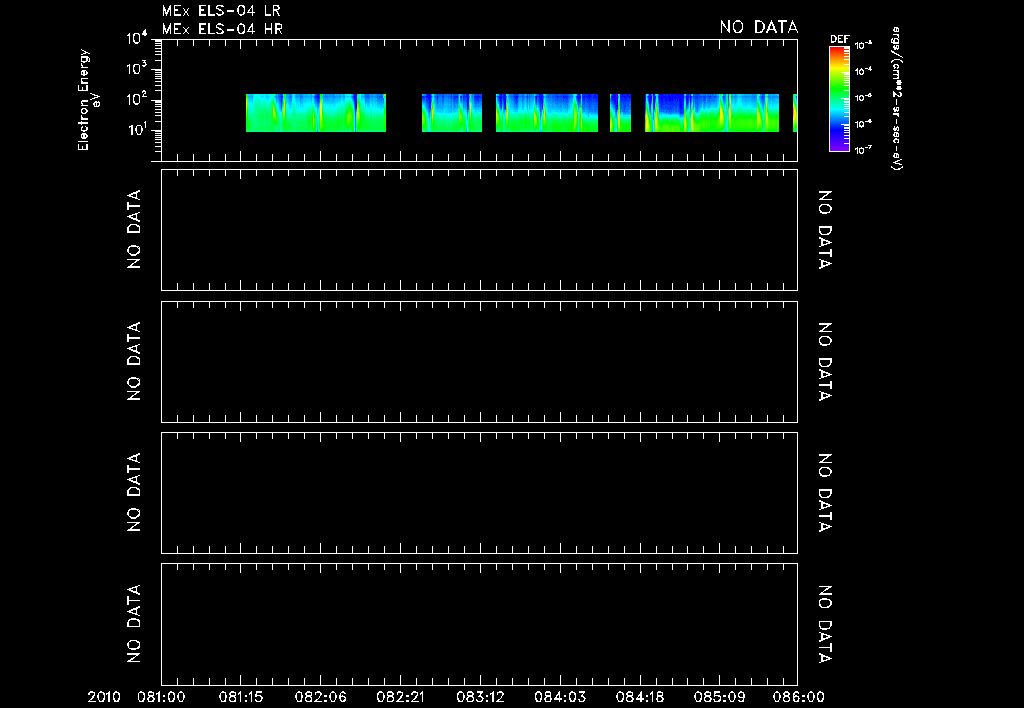This screenshot has width=1024, height=708.
Task: Click the DEF rainbow color scale bar
Action: 839,98
